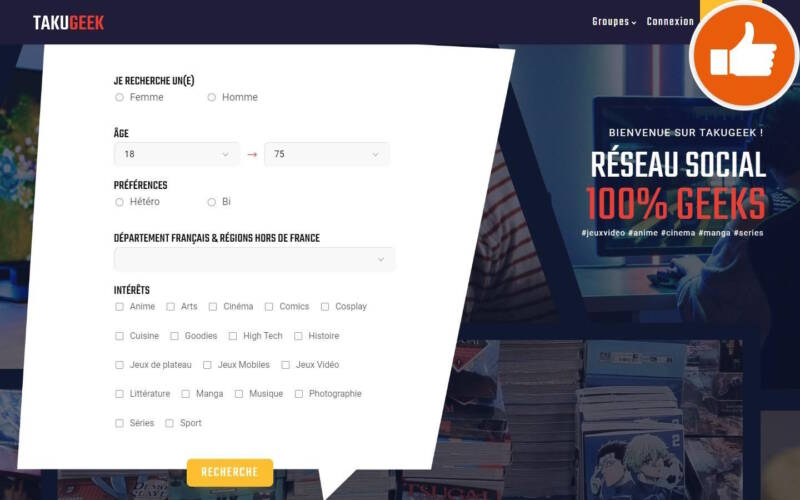Click the Groupes chevron arrow
Image resolution: width=800 pixels, height=500 pixels.
(634, 22)
